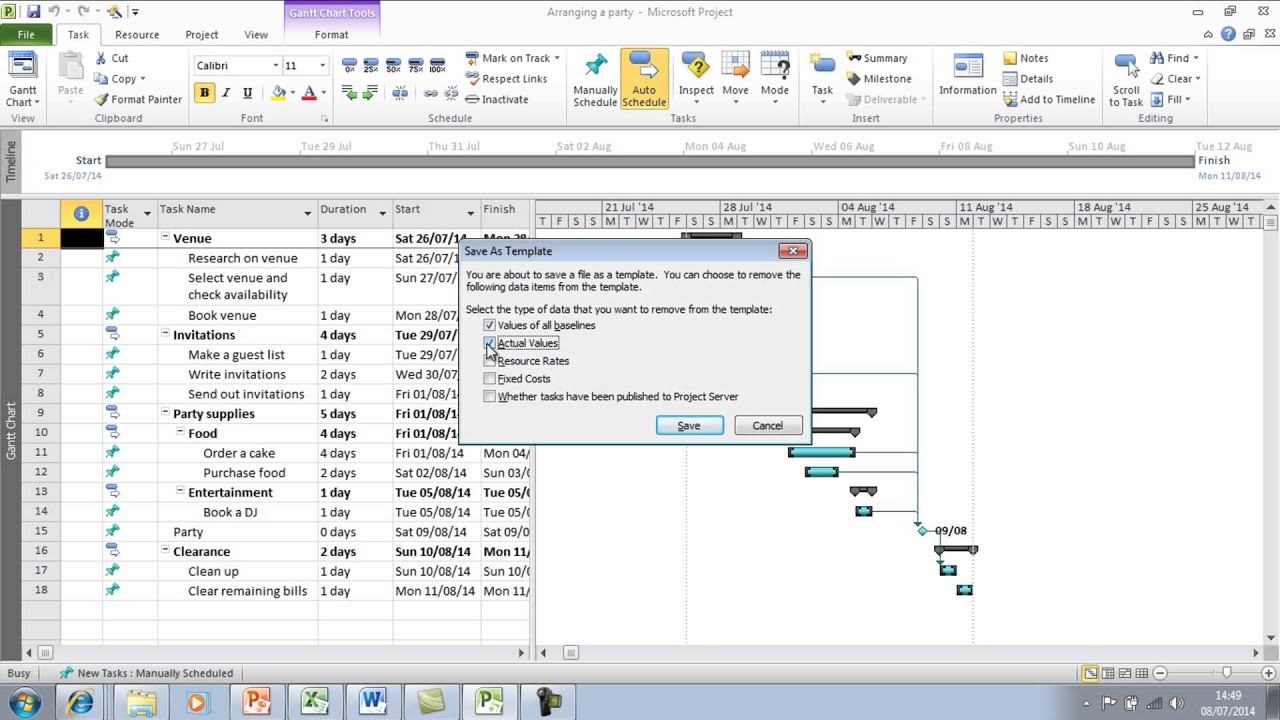Open Duration column filter dropdown
1280x720 pixels.
(382, 213)
